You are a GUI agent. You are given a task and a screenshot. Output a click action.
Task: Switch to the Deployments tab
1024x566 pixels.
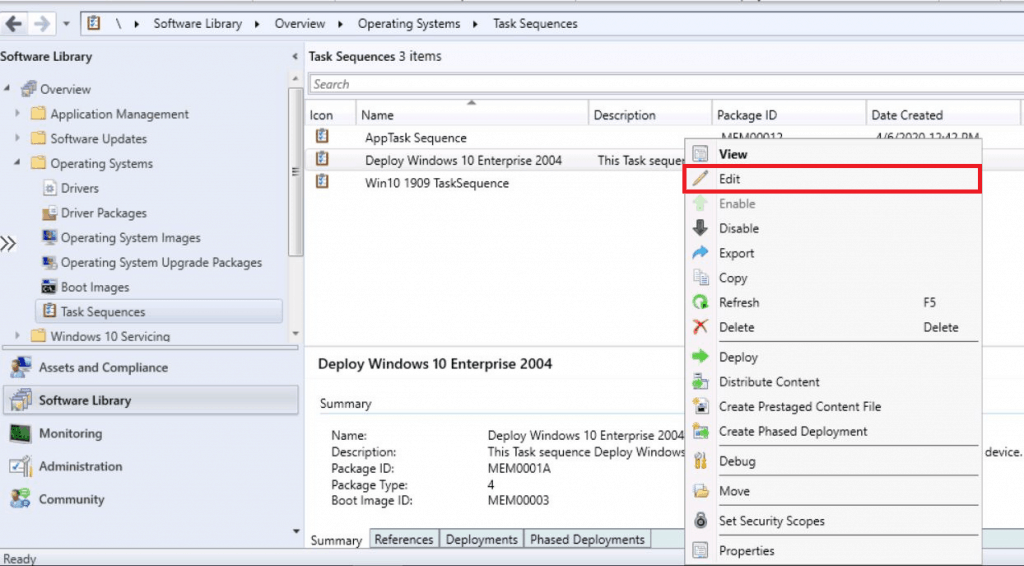point(481,539)
